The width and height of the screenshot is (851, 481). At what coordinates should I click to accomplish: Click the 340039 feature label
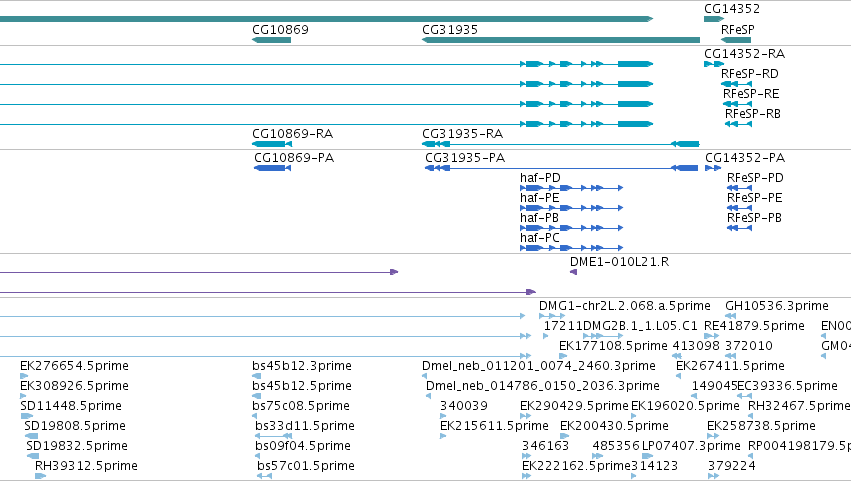pos(463,406)
